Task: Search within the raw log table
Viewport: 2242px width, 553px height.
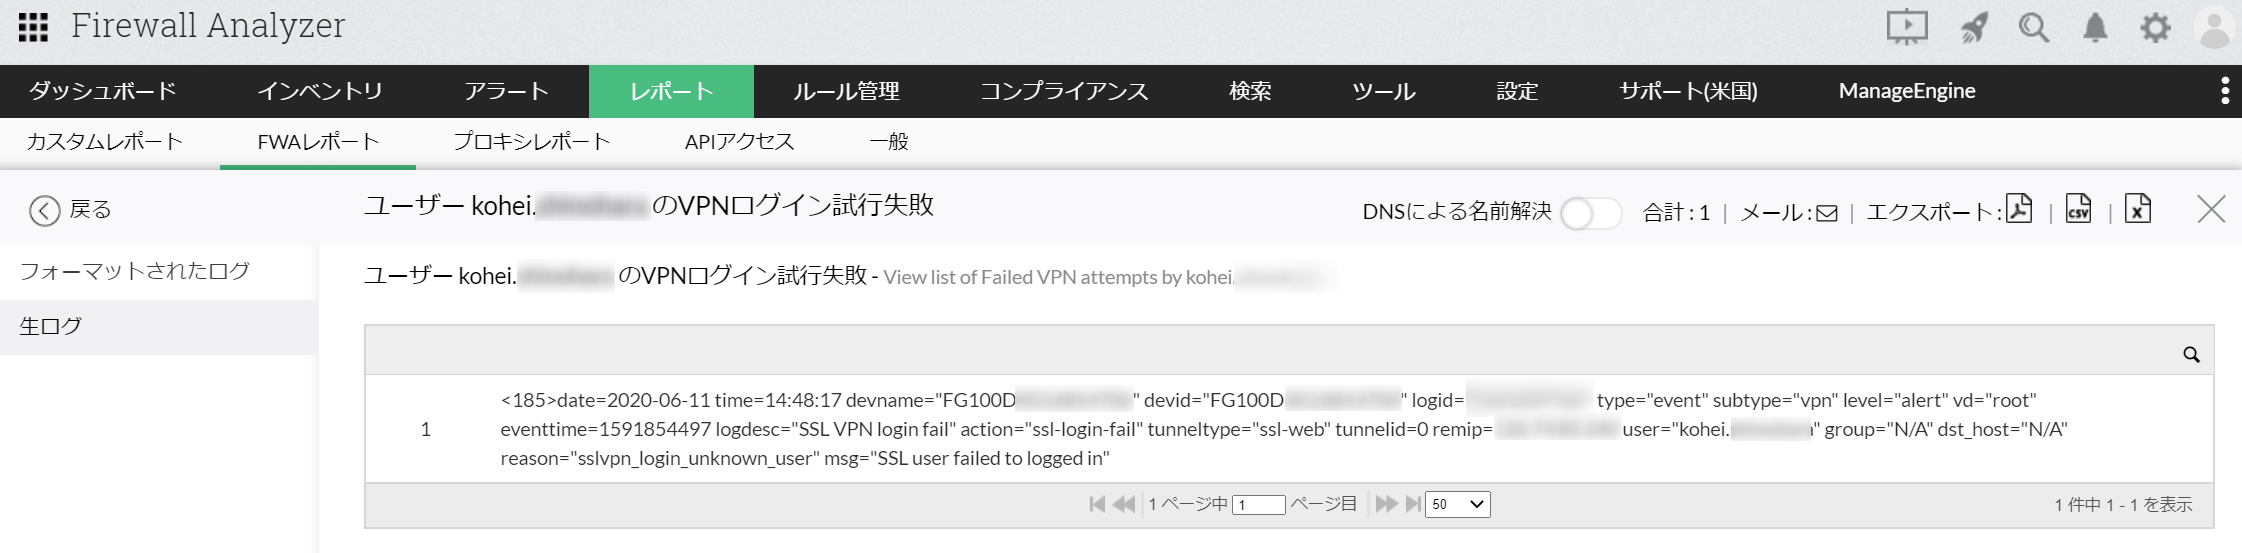Action: 2191,354
